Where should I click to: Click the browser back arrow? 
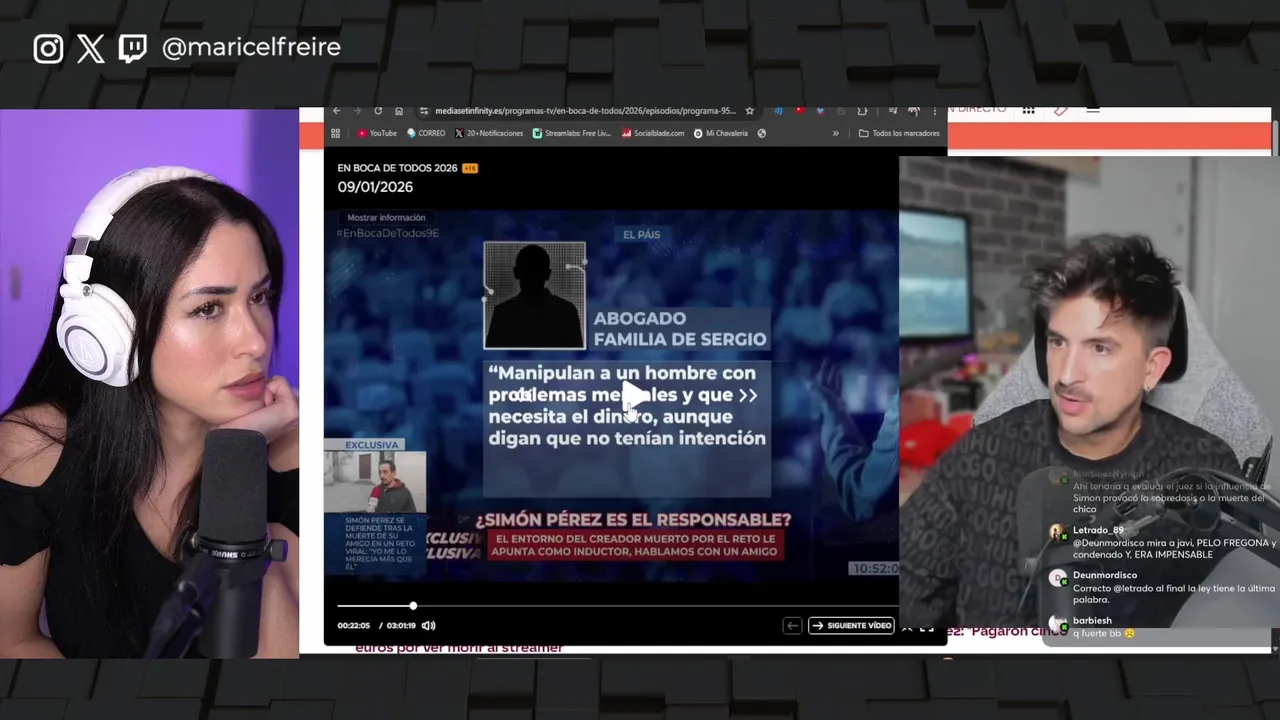337,111
